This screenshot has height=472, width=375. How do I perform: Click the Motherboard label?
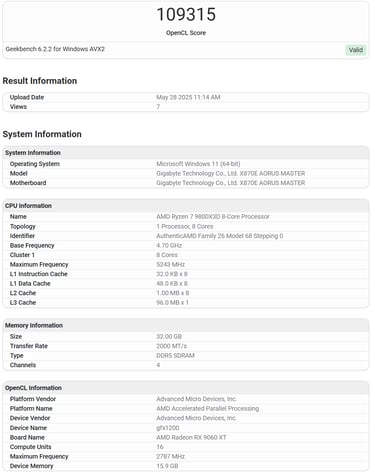coord(28,183)
